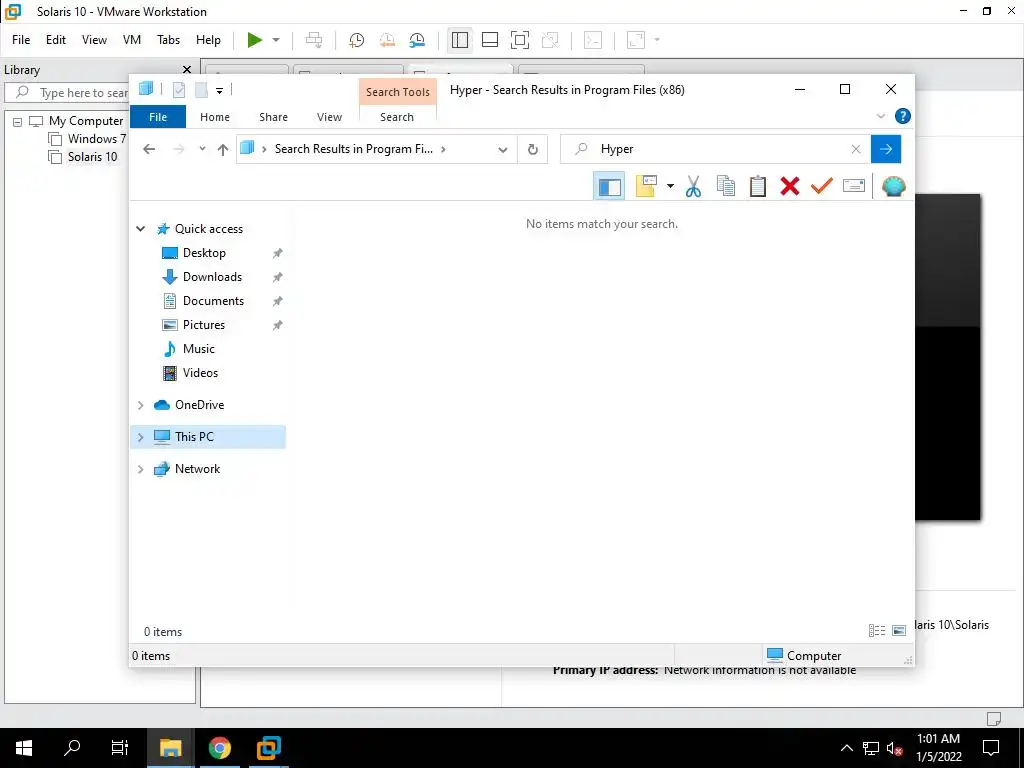Collapse the Quick access section
Image resolution: width=1024 pixels, height=768 pixels.
click(x=140, y=229)
